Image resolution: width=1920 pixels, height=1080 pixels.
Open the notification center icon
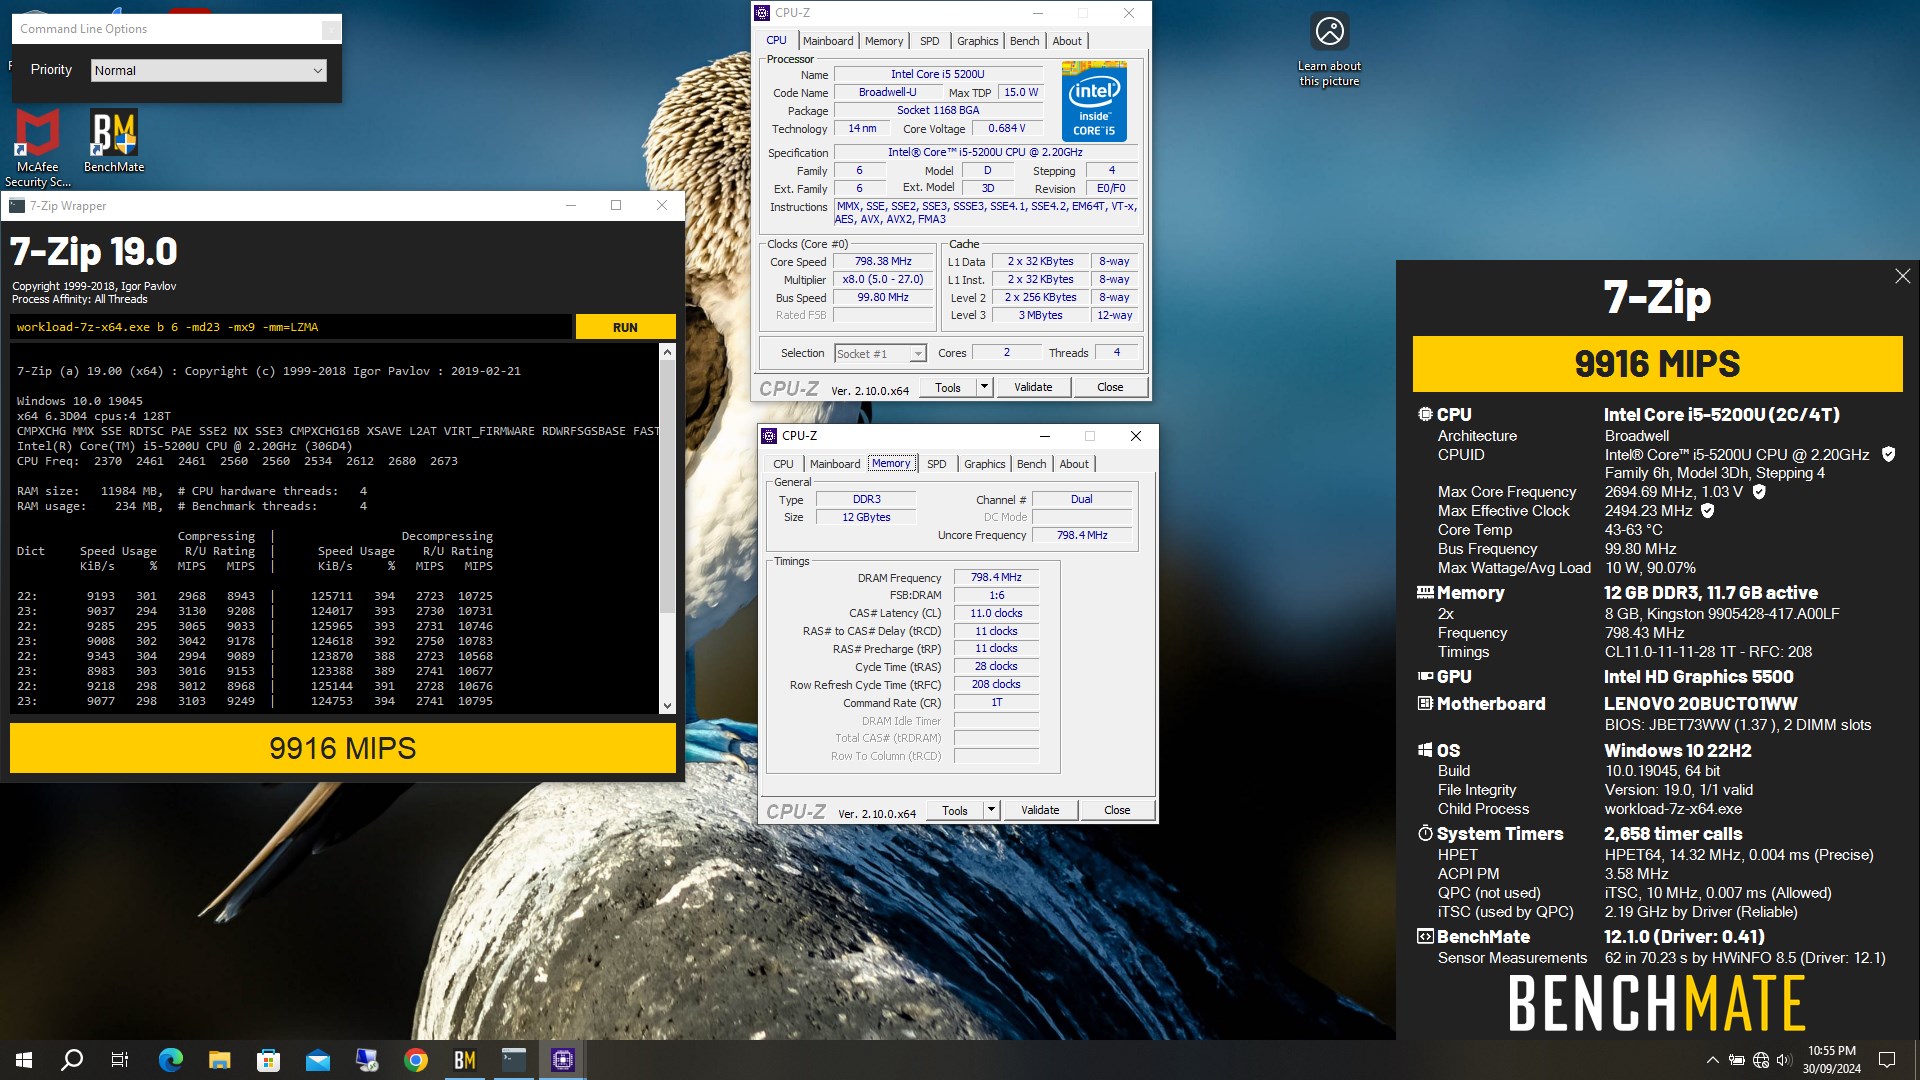click(x=1887, y=1060)
